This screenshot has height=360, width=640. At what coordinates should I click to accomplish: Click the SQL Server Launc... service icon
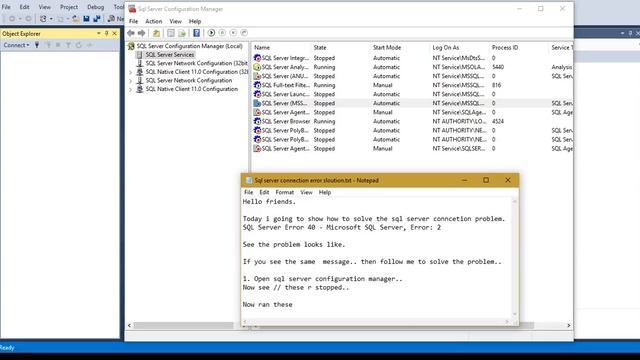point(257,94)
